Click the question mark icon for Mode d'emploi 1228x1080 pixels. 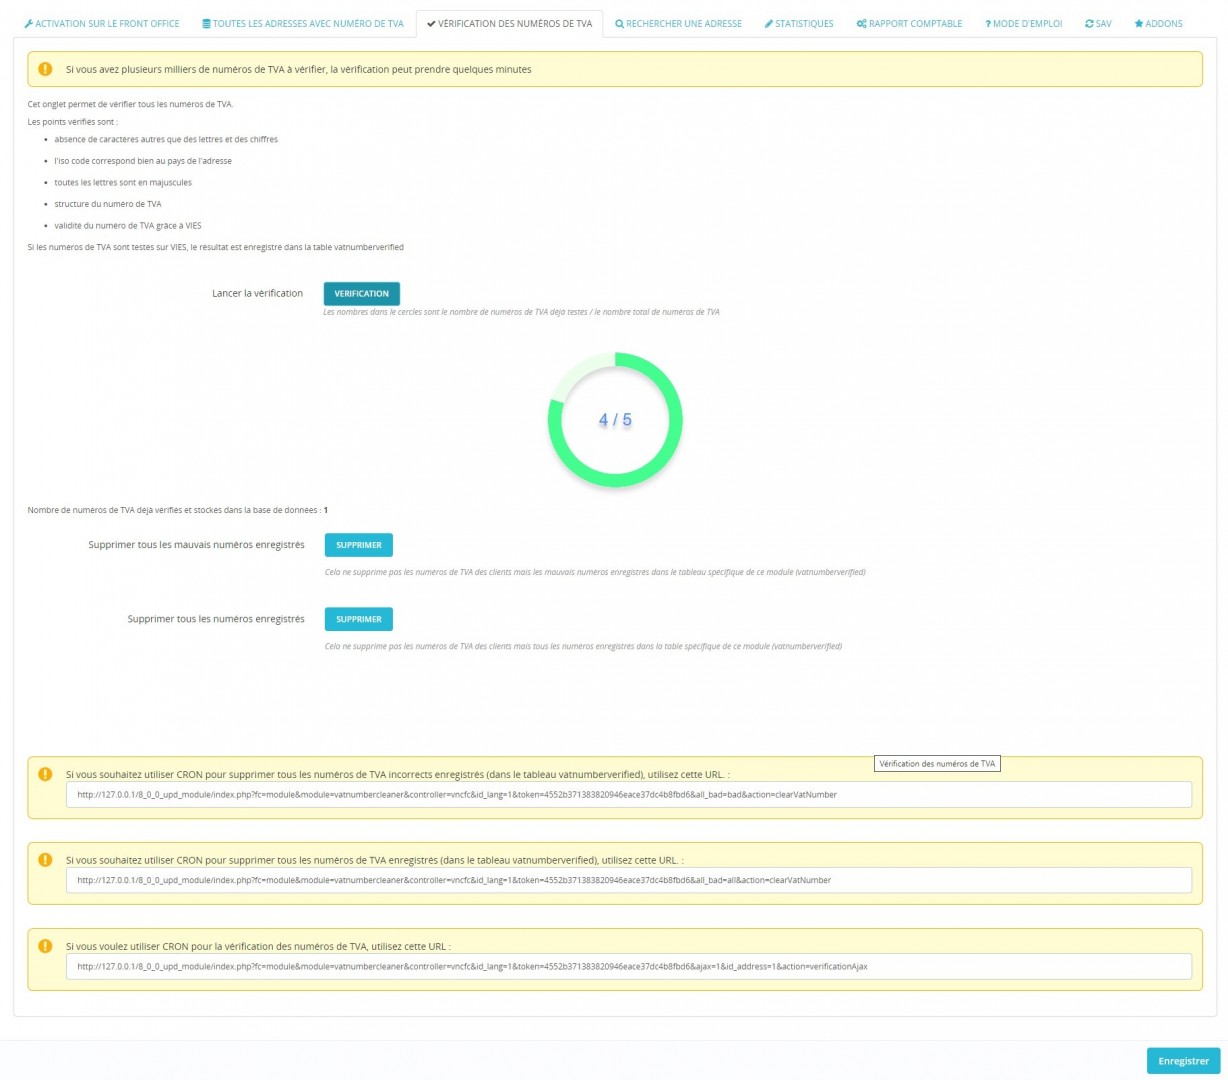click(x=988, y=24)
